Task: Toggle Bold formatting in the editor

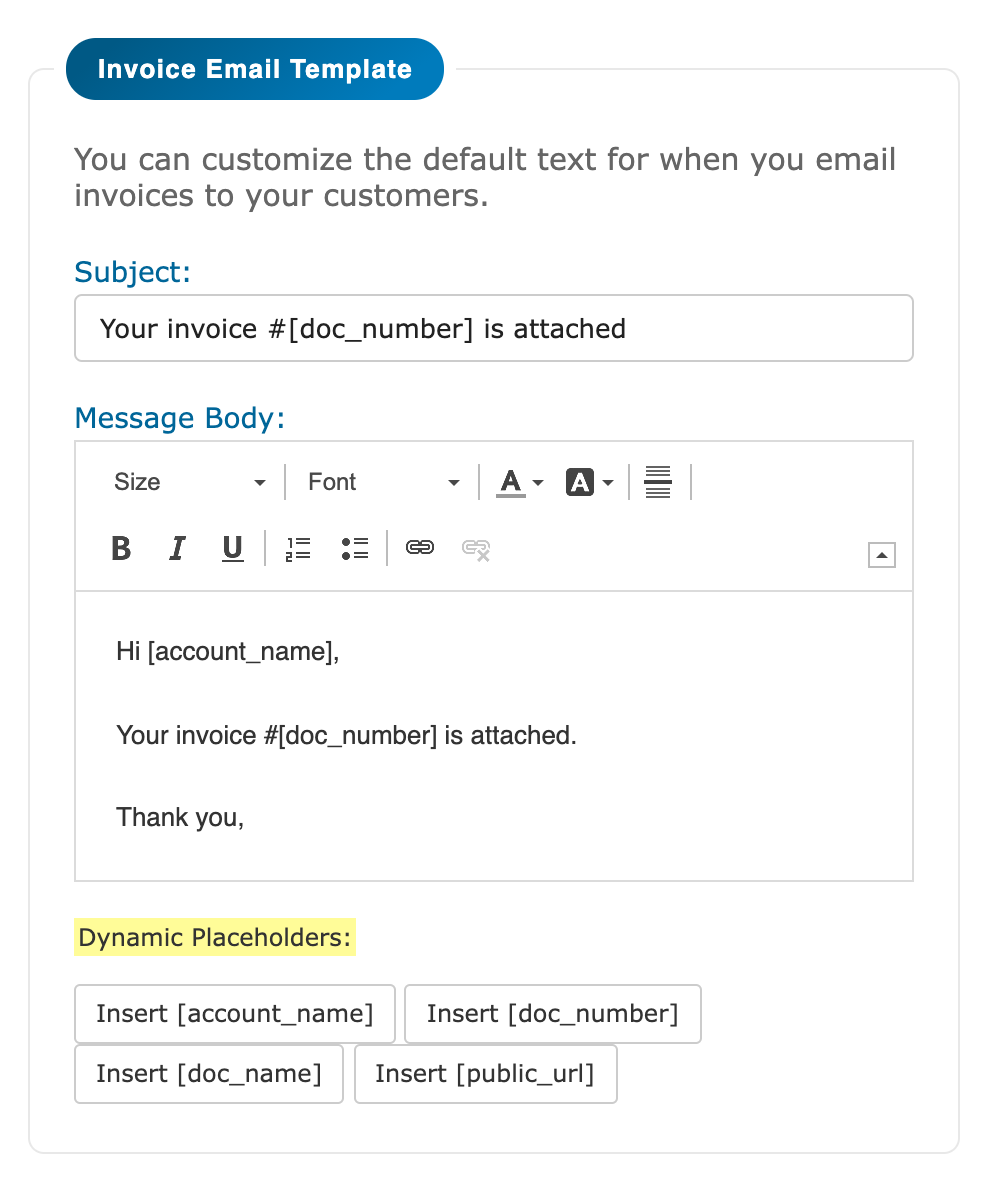Action: [121, 549]
